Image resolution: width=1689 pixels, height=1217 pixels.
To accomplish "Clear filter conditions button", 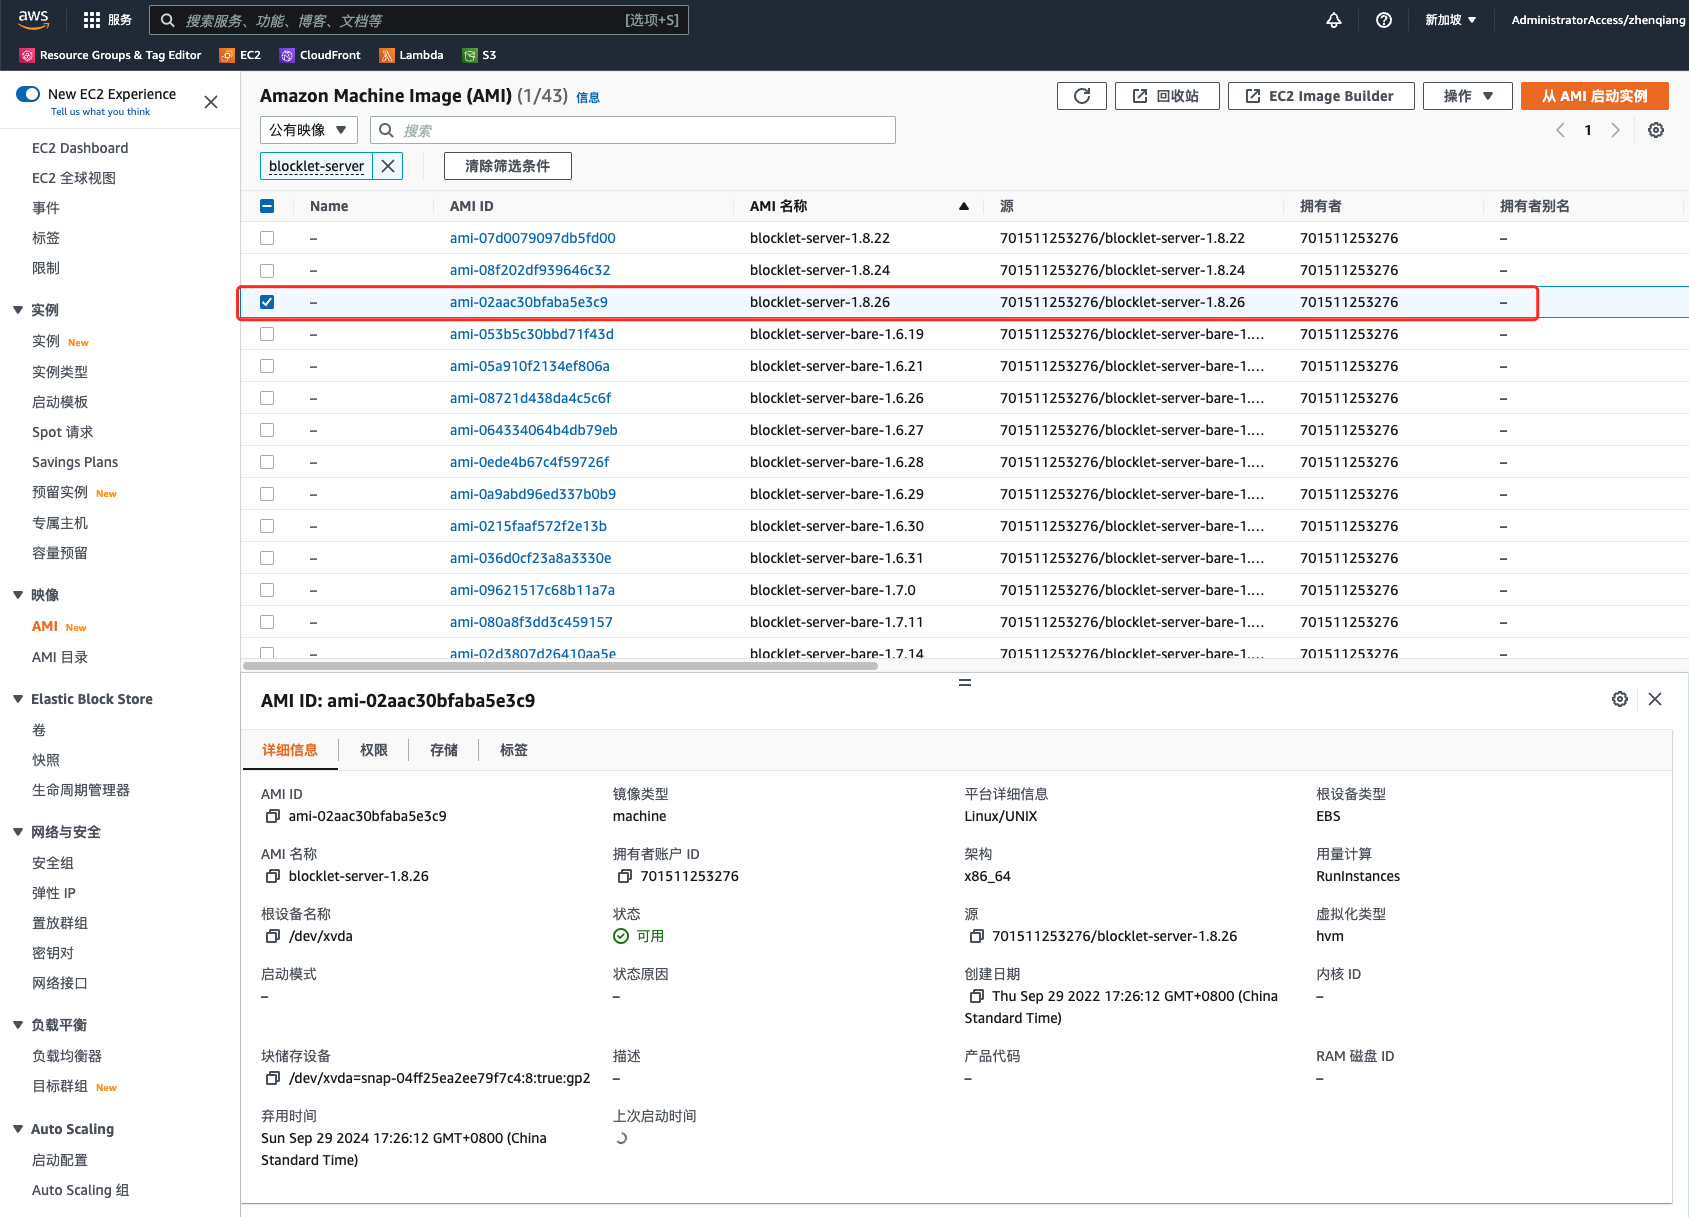I will click(508, 166).
